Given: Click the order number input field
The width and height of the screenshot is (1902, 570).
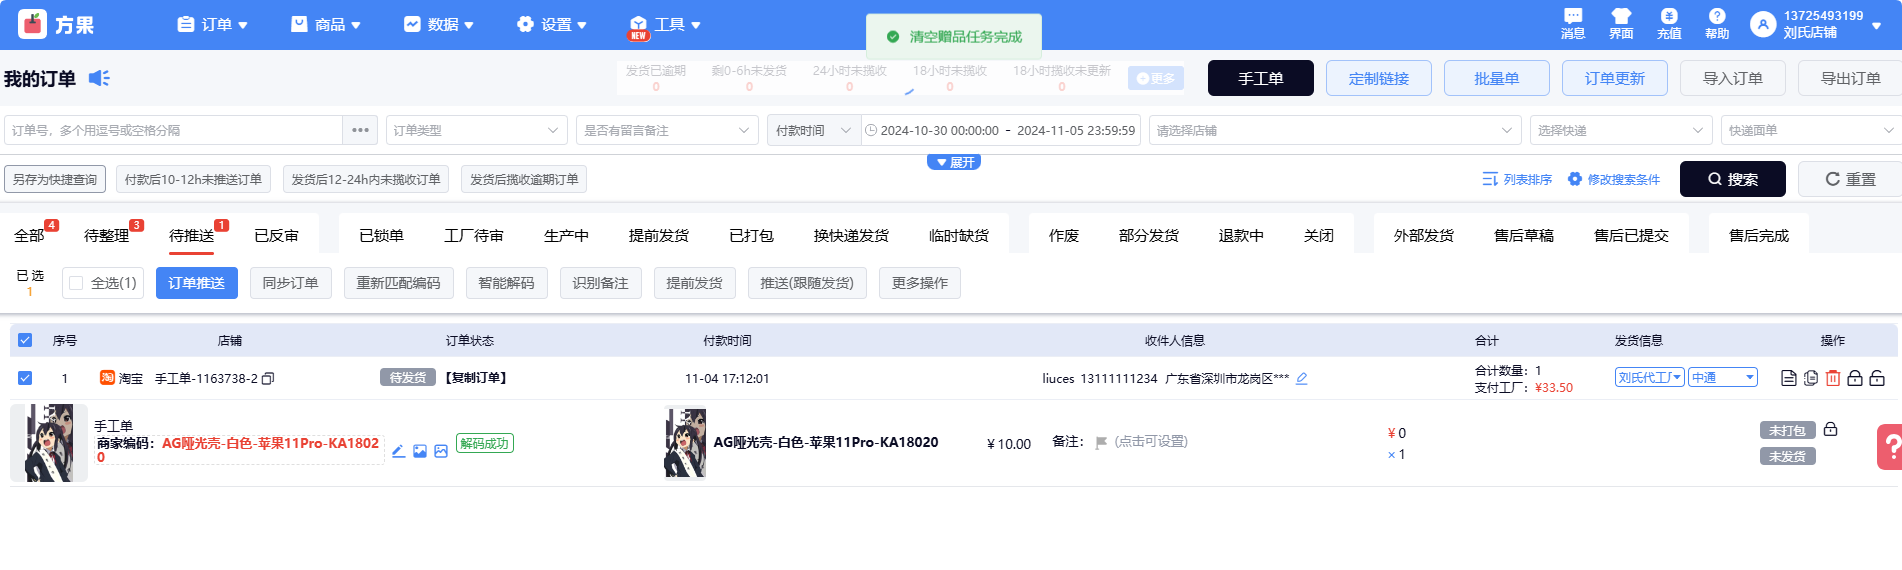Looking at the screenshot, I should pyautogui.click(x=173, y=130).
